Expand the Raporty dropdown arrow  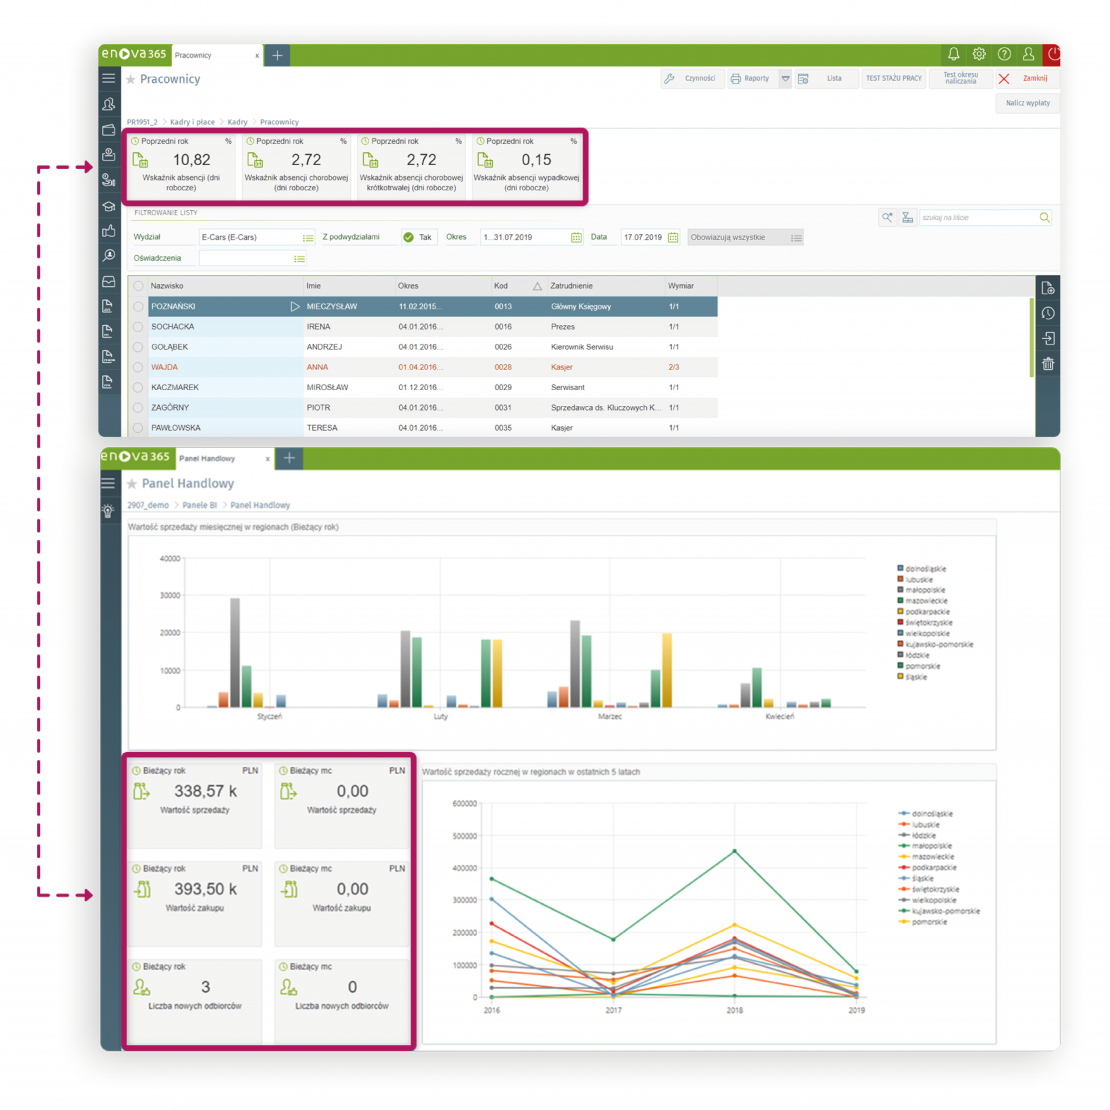(785, 78)
